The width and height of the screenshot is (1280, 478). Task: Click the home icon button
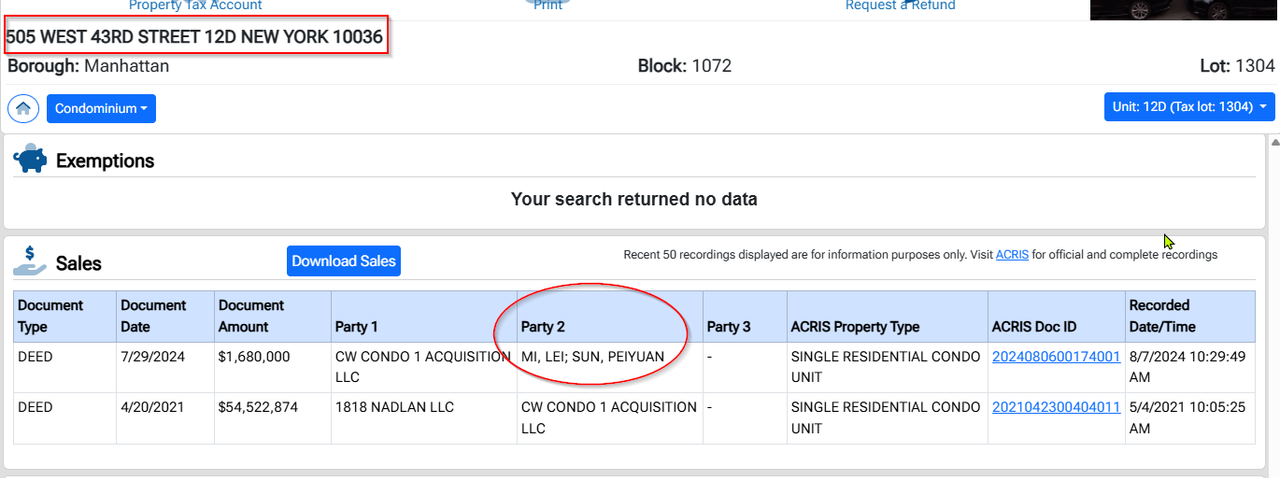click(22, 108)
